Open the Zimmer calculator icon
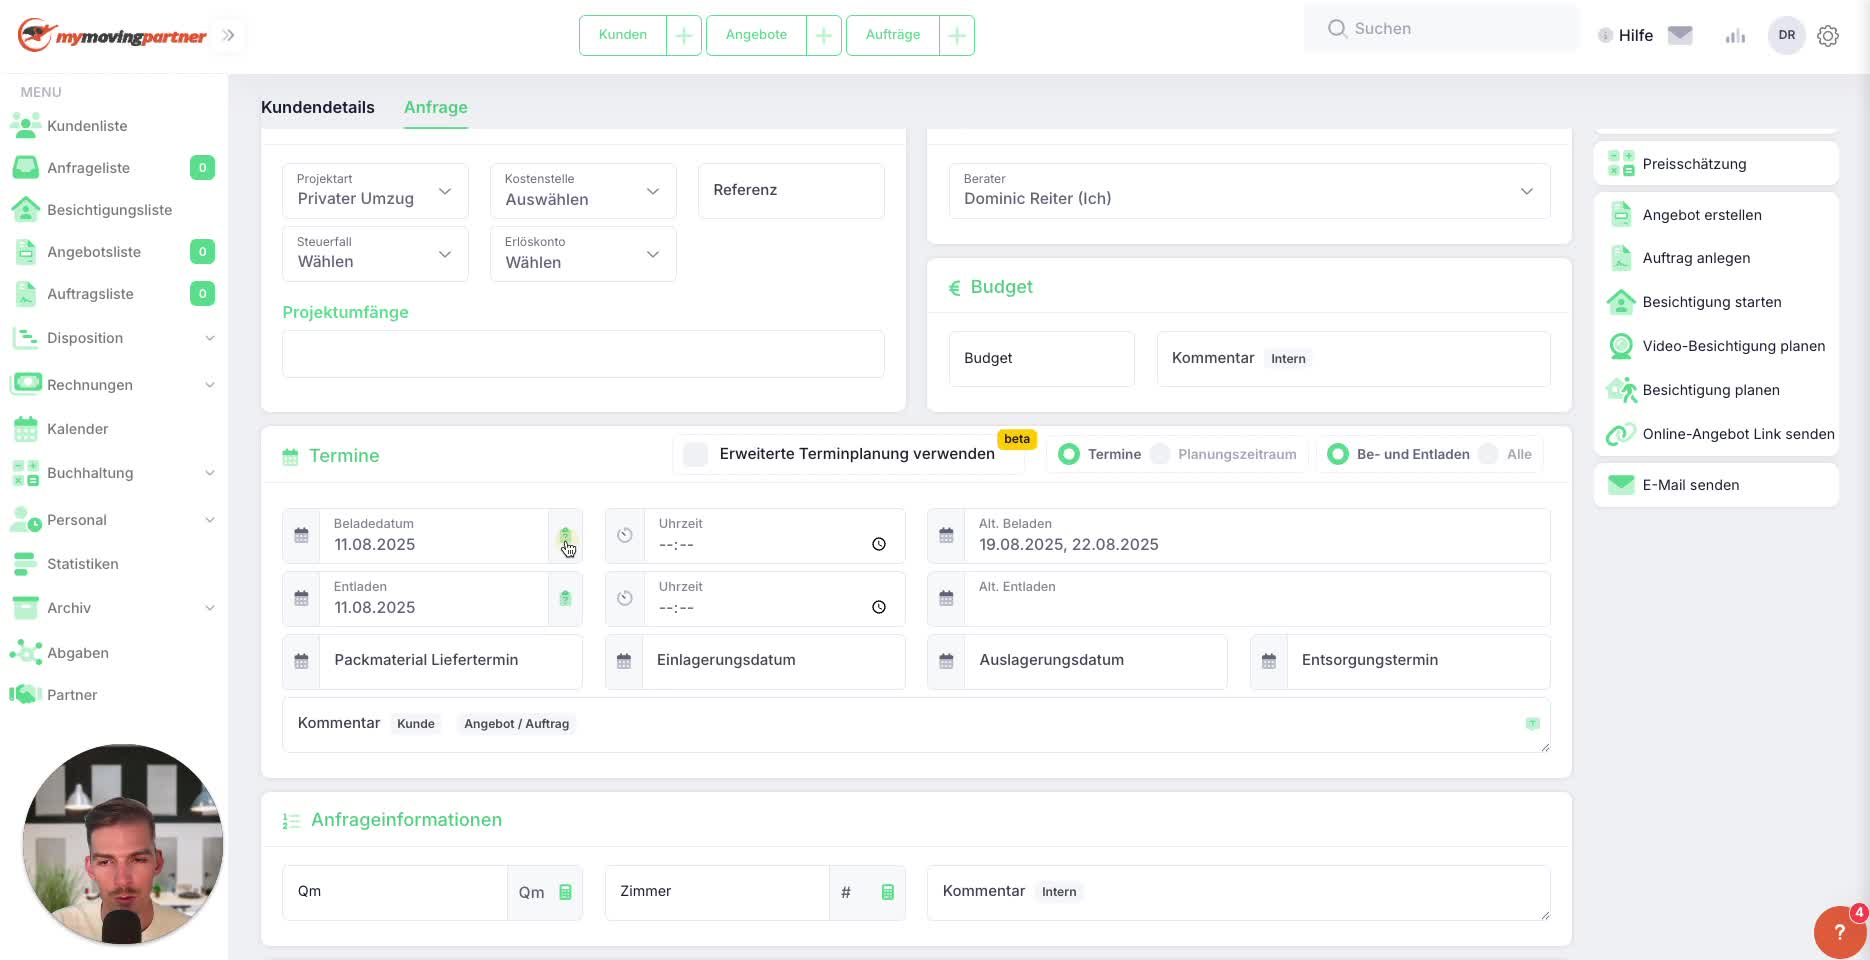 pyautogui.click(x=887, y=892)
